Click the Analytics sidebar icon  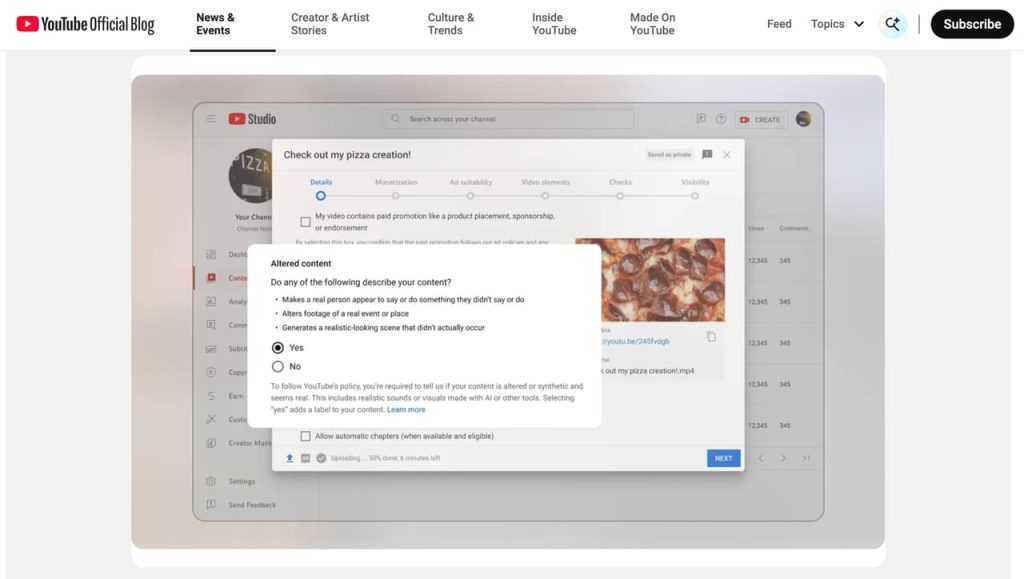click(211, 302)
